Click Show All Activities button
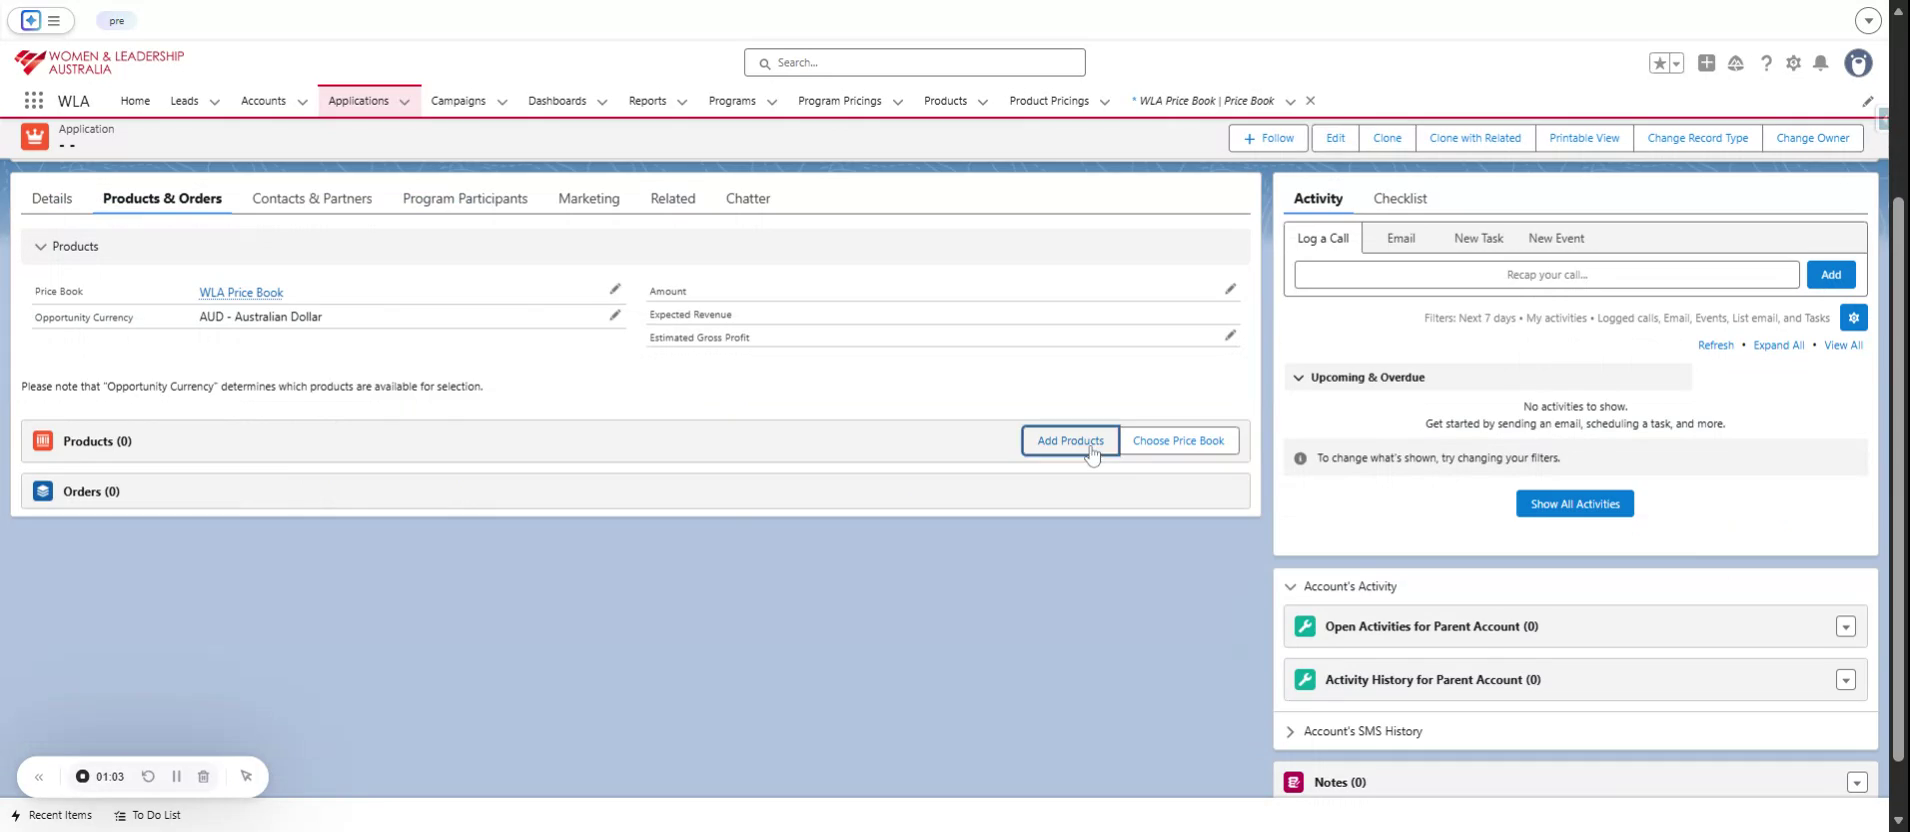The image size is (1910, 832). pos(1575,504)
